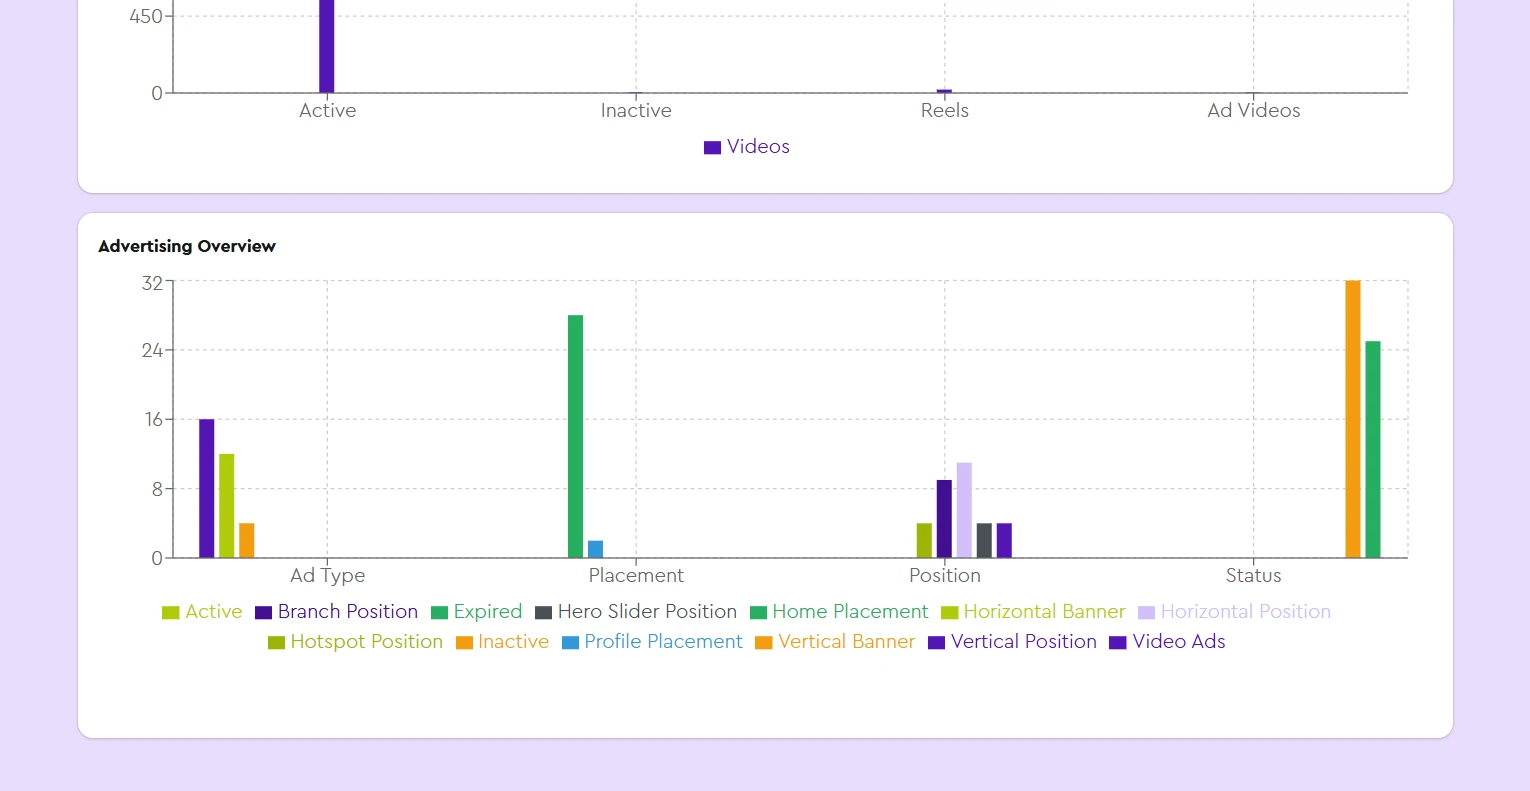Click the "Ad Videos" axis label
Viewport: 1530px width, 791px height.
click(1254, 111)
